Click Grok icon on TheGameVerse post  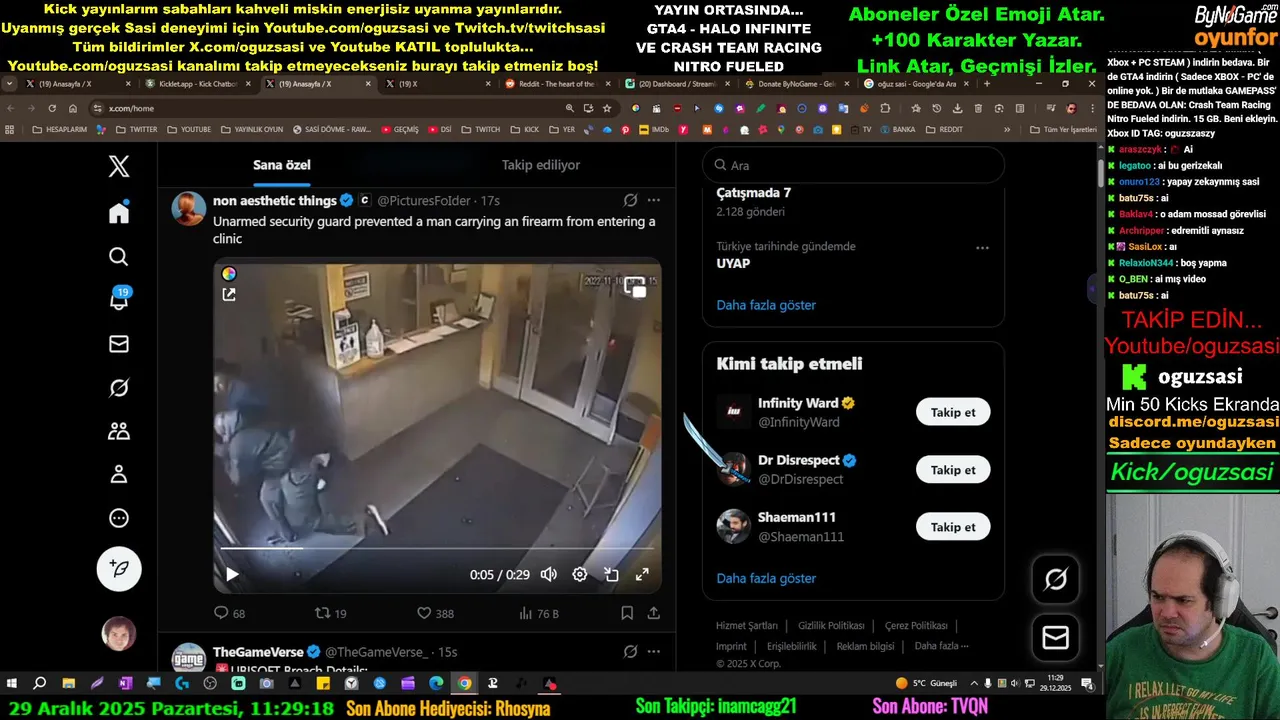click(x=630, y=652)
